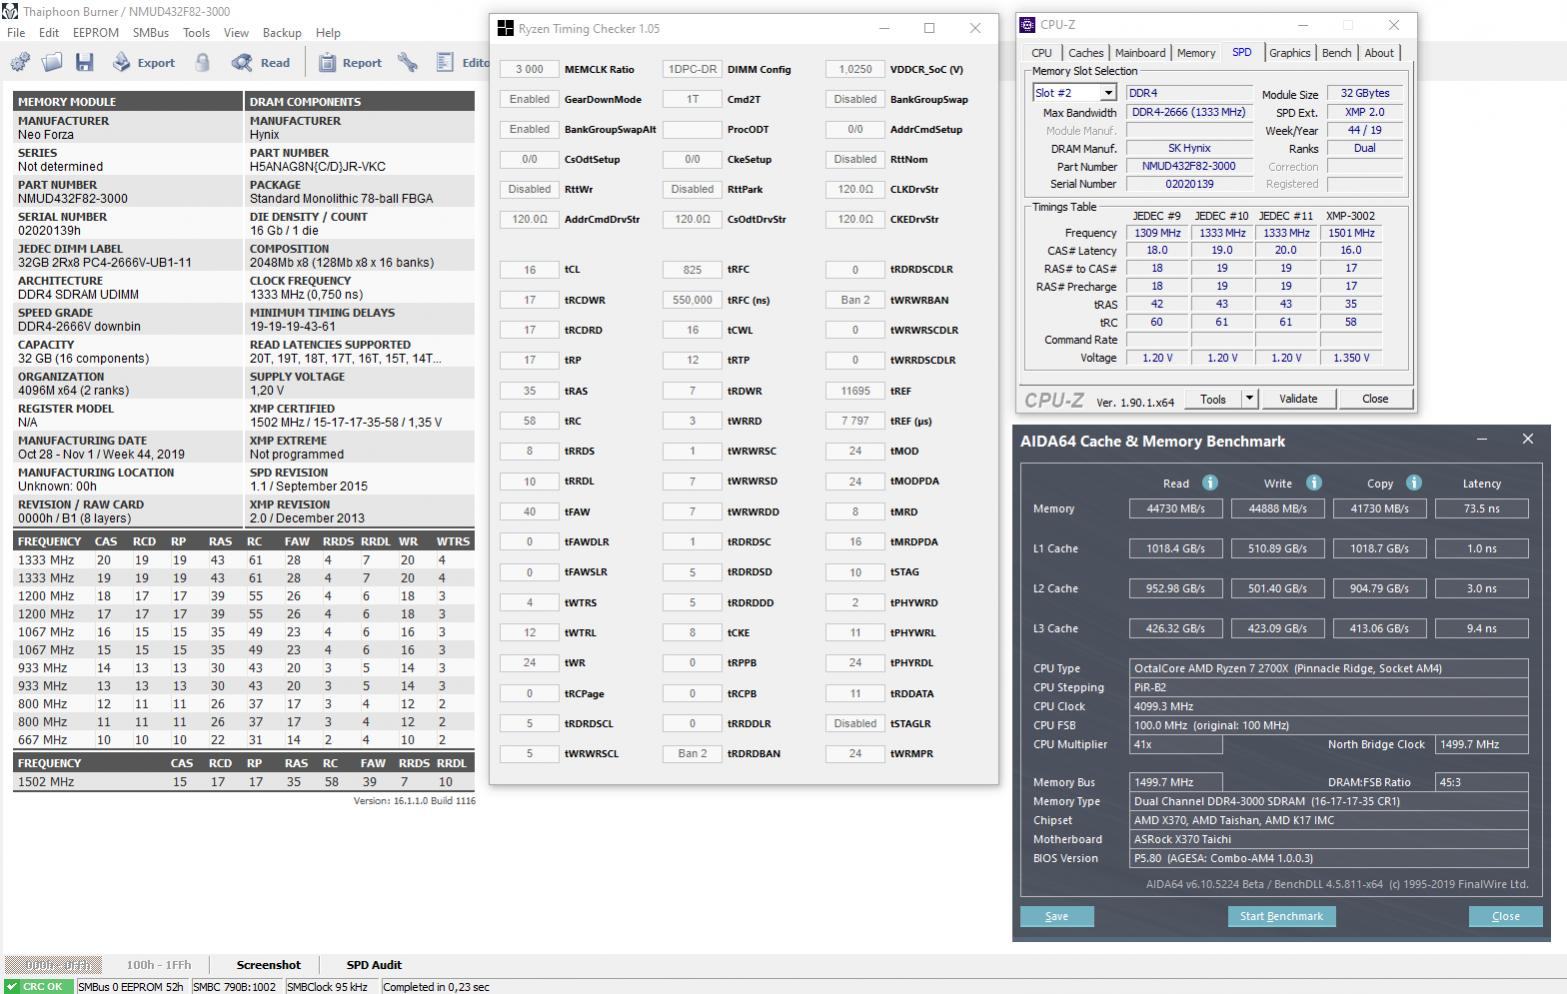The height and width of the screenshot is (994, 1567).
Task: Click the CPU-Z Tools button
Action: [1213, 398]
